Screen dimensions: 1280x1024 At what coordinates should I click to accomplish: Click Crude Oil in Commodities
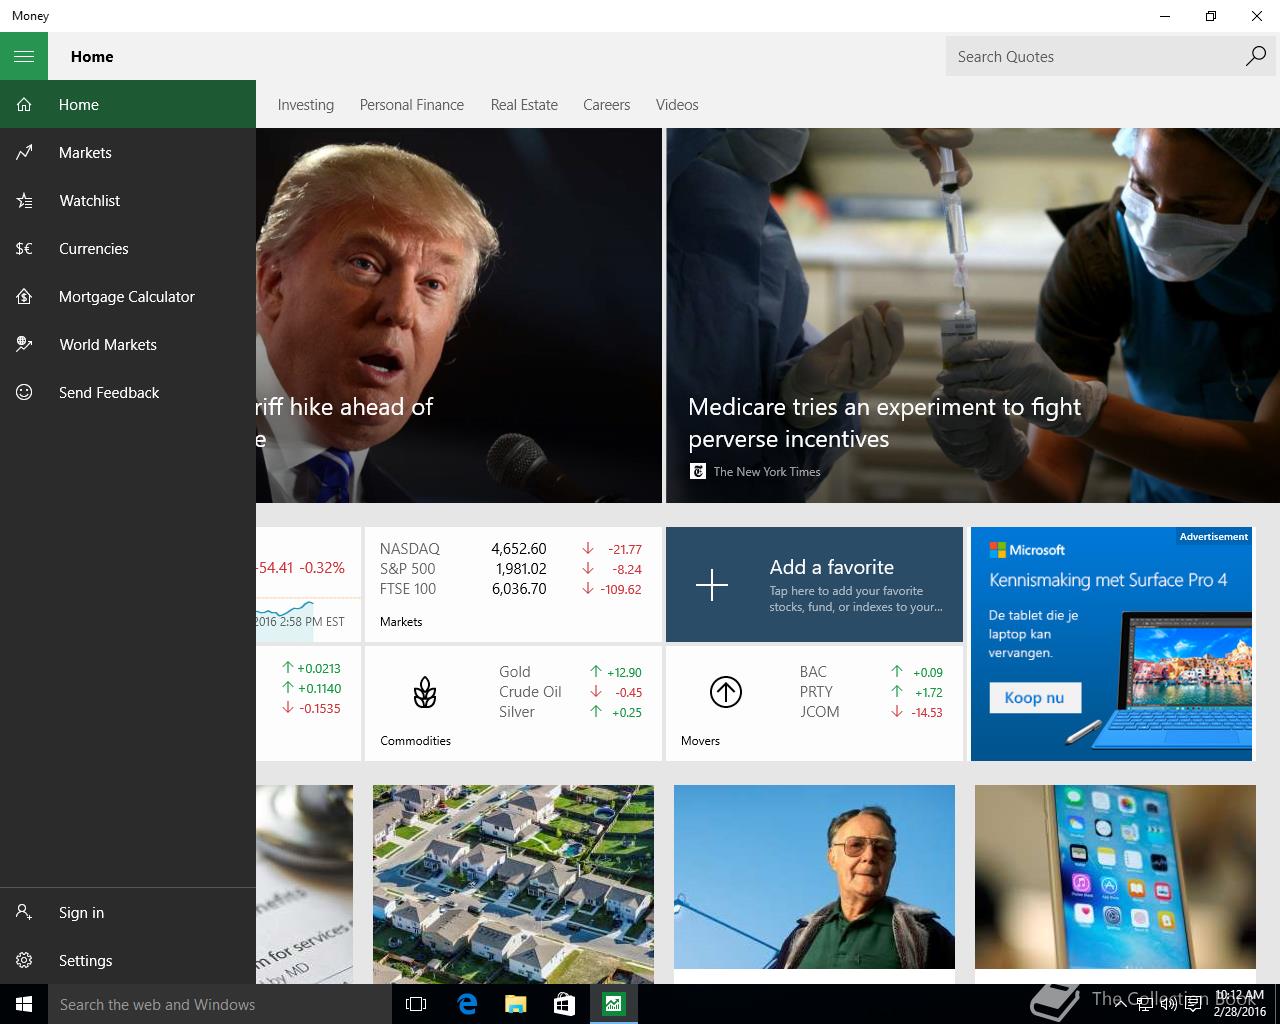[530, 692]
